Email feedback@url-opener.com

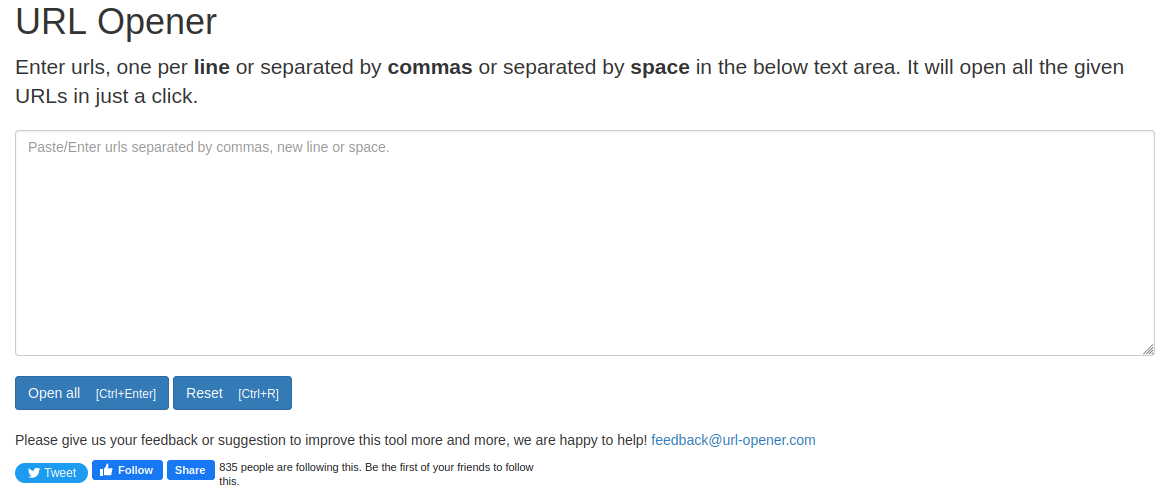click(733, 440)
